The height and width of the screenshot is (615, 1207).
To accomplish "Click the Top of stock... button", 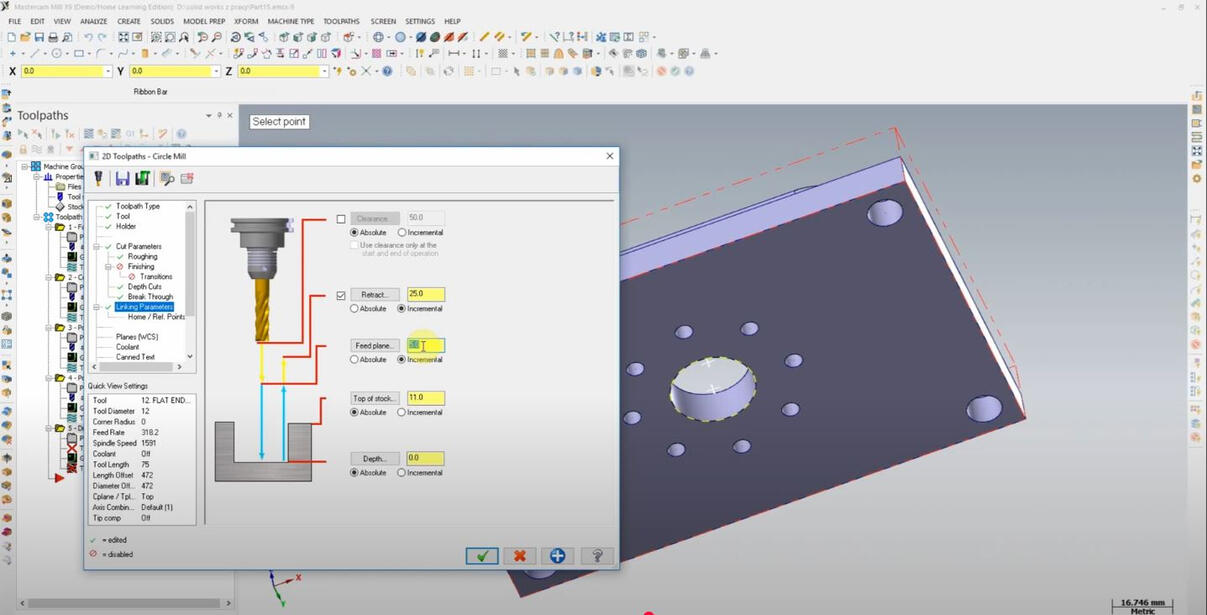I will pos(375,398).
